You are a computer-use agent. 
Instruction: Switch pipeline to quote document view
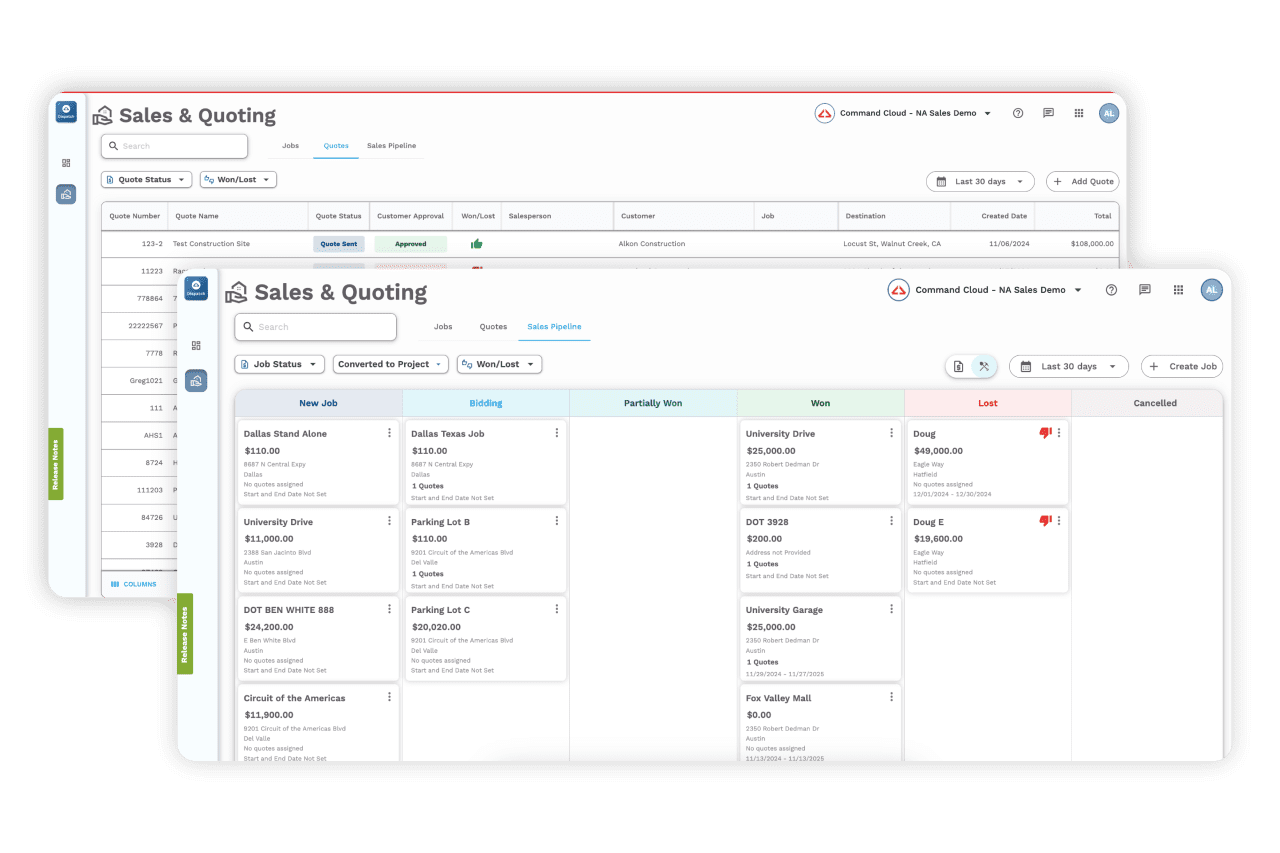point(956,366)
